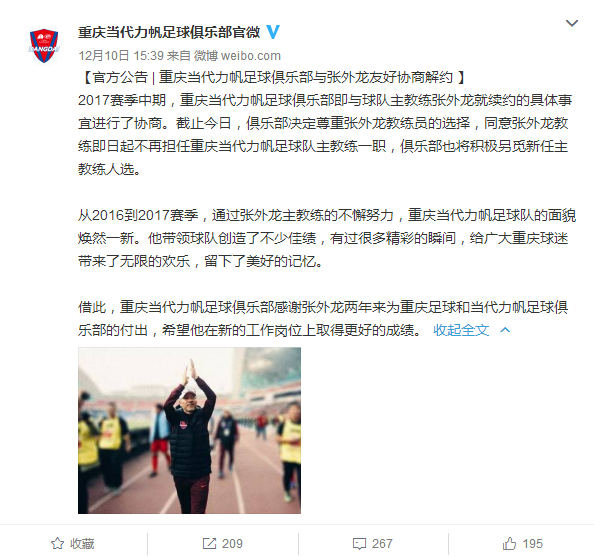Collapse post text via 收起全文
Image resolution: width=594 pixels, height=557 pixels.
[x=461, y=330]
